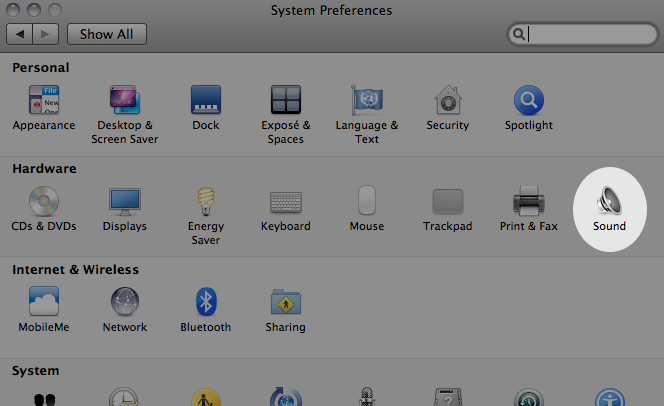Click the Internet & Wireless heading
Screen dimensions: 664x406
[x=75, y=270]
